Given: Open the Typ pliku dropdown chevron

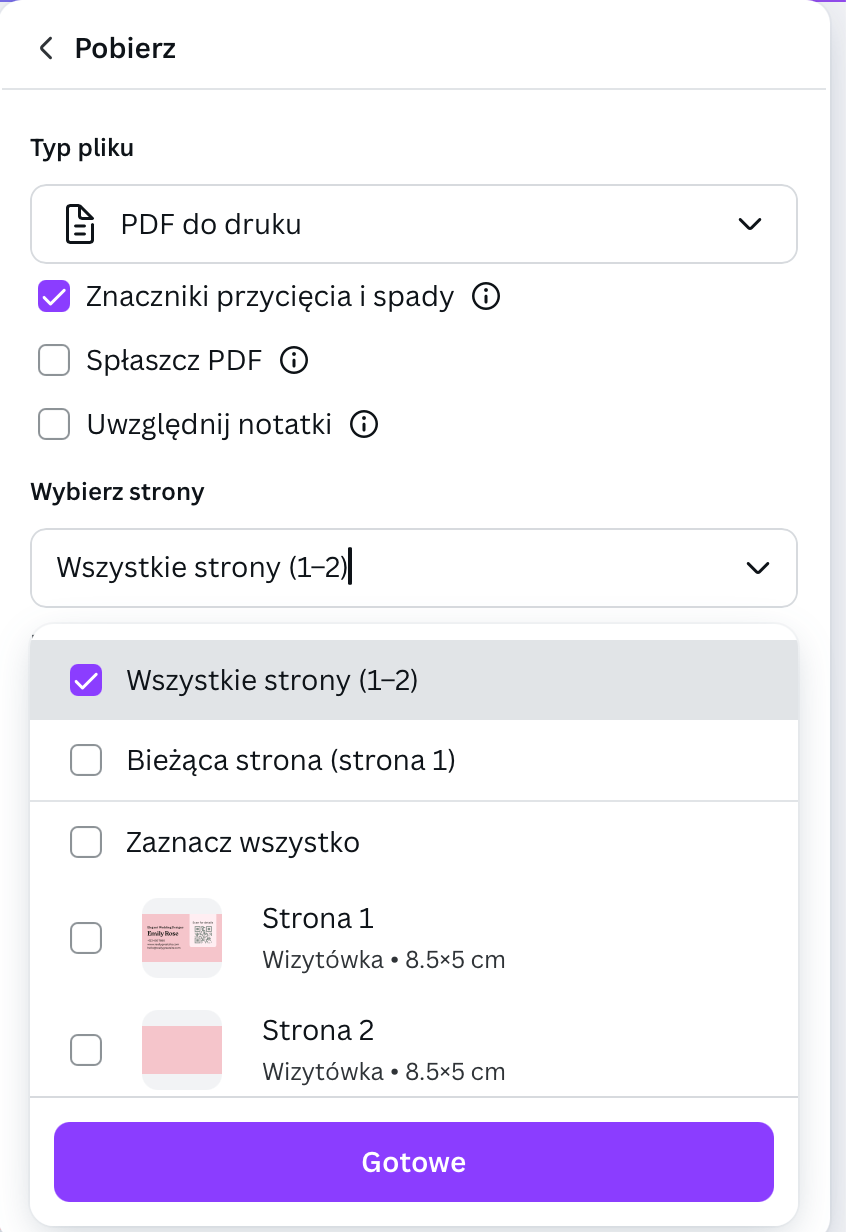Looking at the screenshot, I should (749, 224).
